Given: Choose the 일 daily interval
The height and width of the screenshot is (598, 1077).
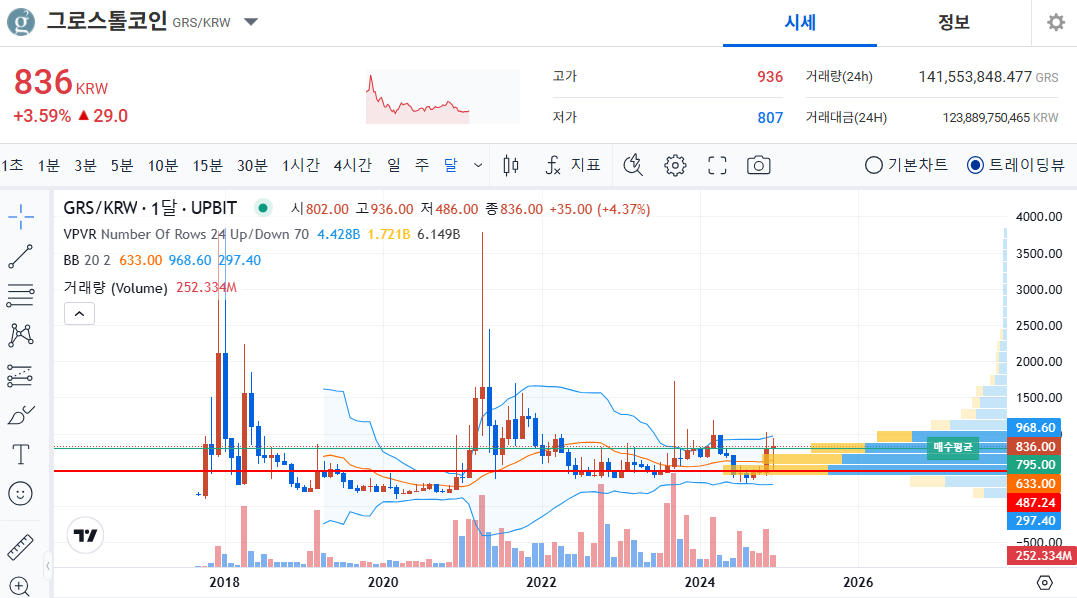Looking at the screenshot, I should (394, 165).
